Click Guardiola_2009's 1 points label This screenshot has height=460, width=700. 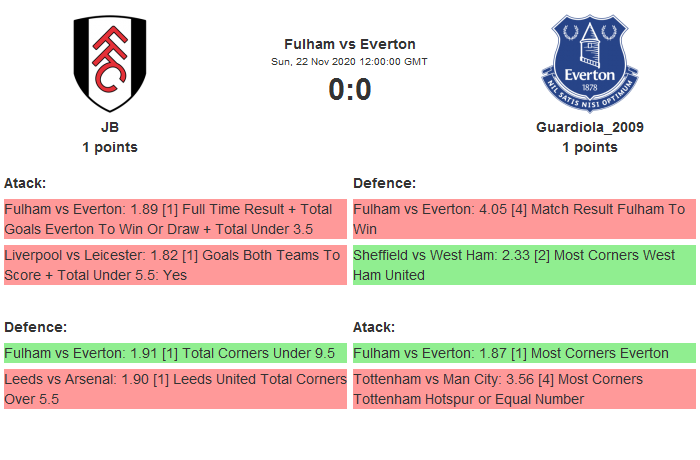pyautogui.click(x=590, y=147)
